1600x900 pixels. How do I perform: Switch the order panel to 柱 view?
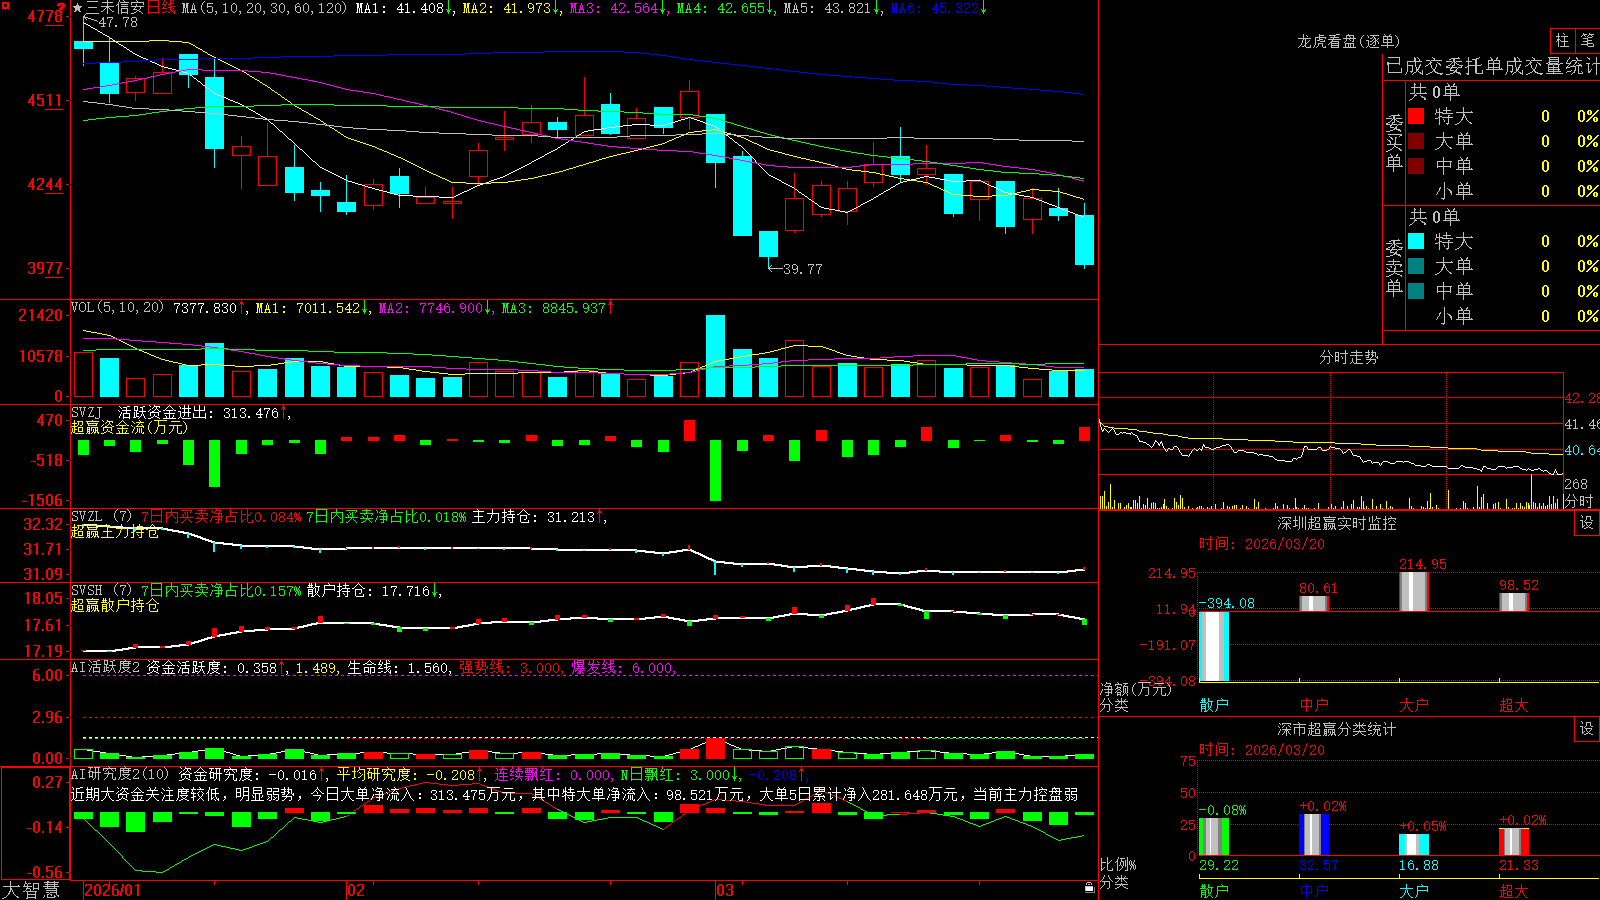click(1562, 40)
